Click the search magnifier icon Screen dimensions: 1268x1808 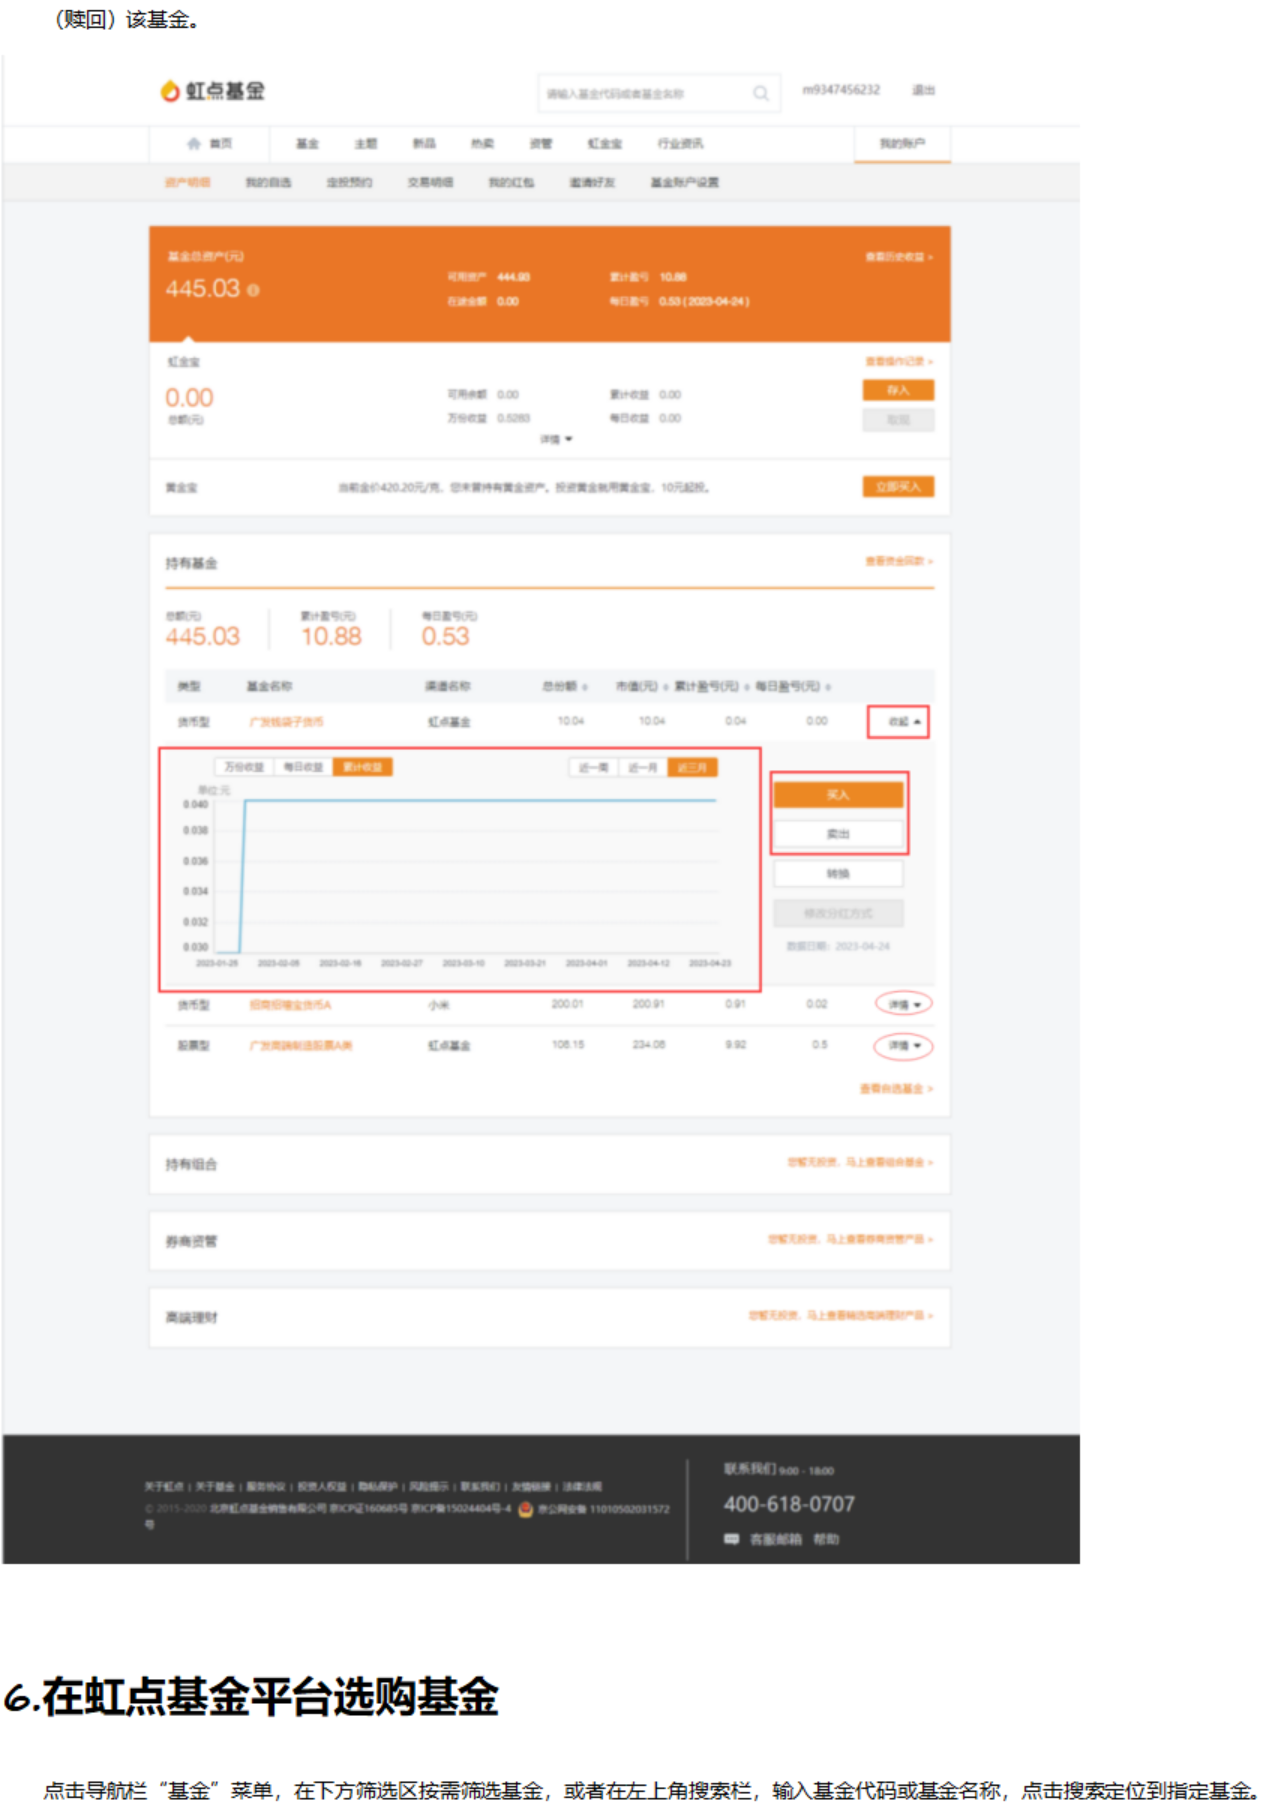pyautogui.click(x=761, y=93)
